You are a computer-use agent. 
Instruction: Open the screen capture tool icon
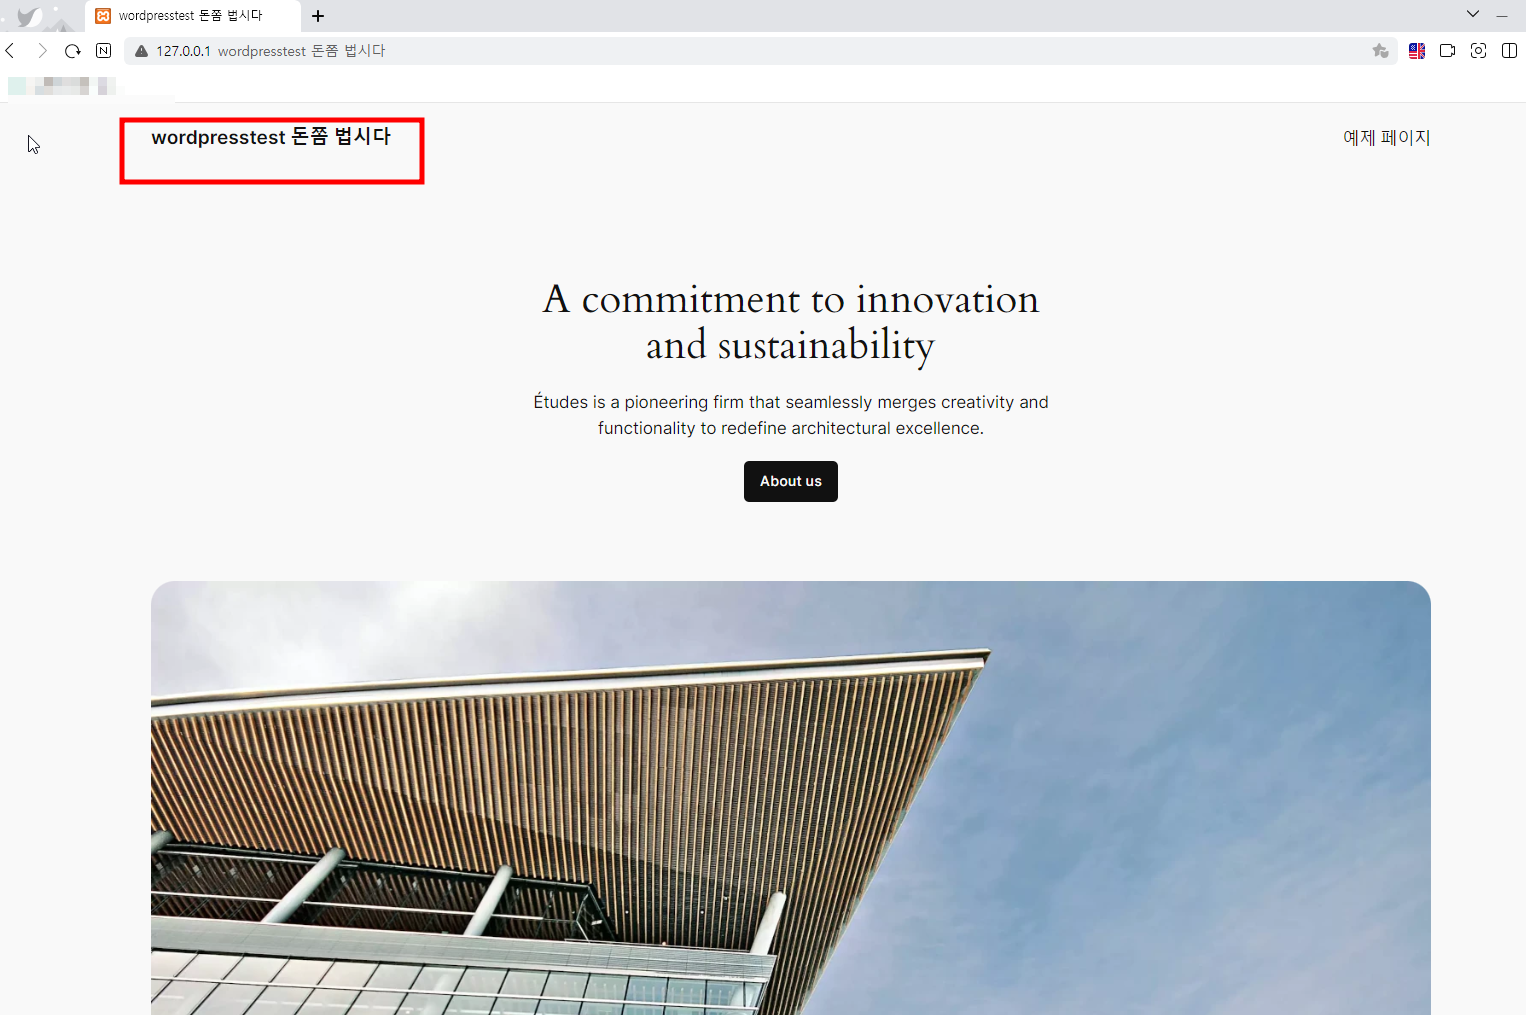point(1478,51)
